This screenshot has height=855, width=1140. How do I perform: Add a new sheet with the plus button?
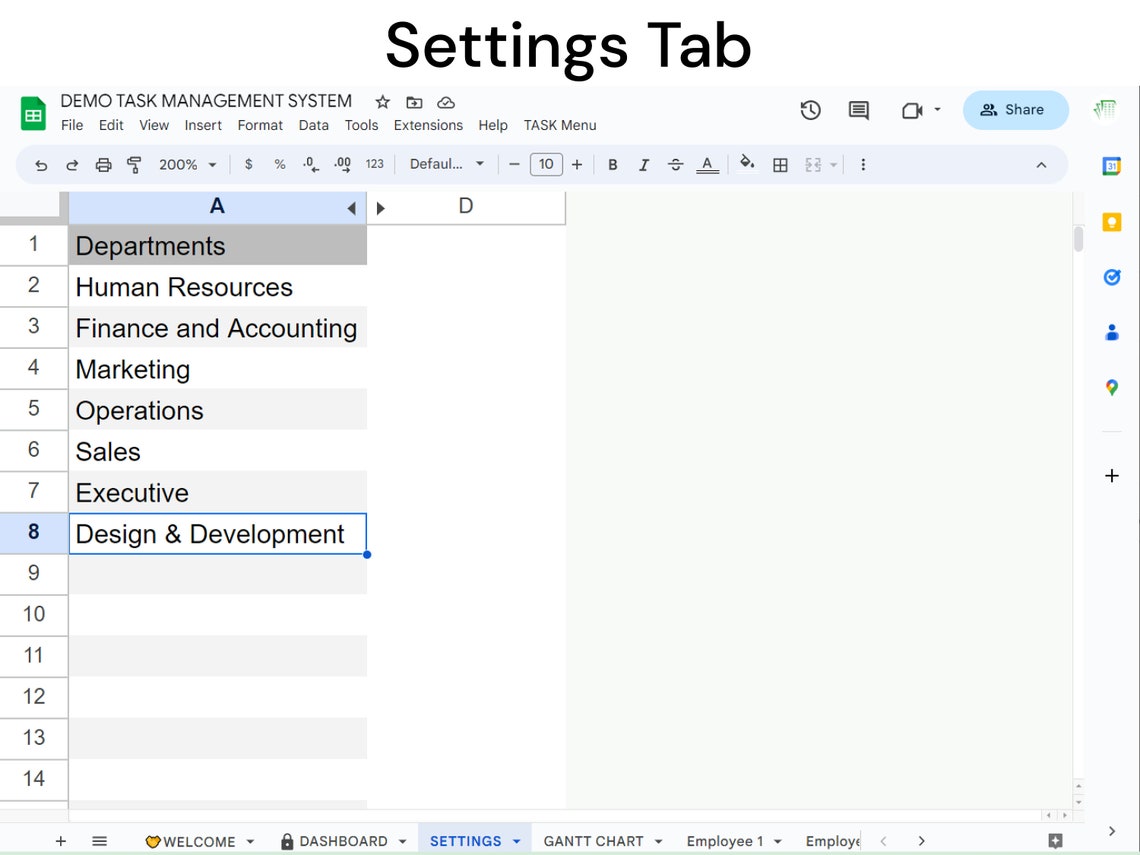click(61, 841)
